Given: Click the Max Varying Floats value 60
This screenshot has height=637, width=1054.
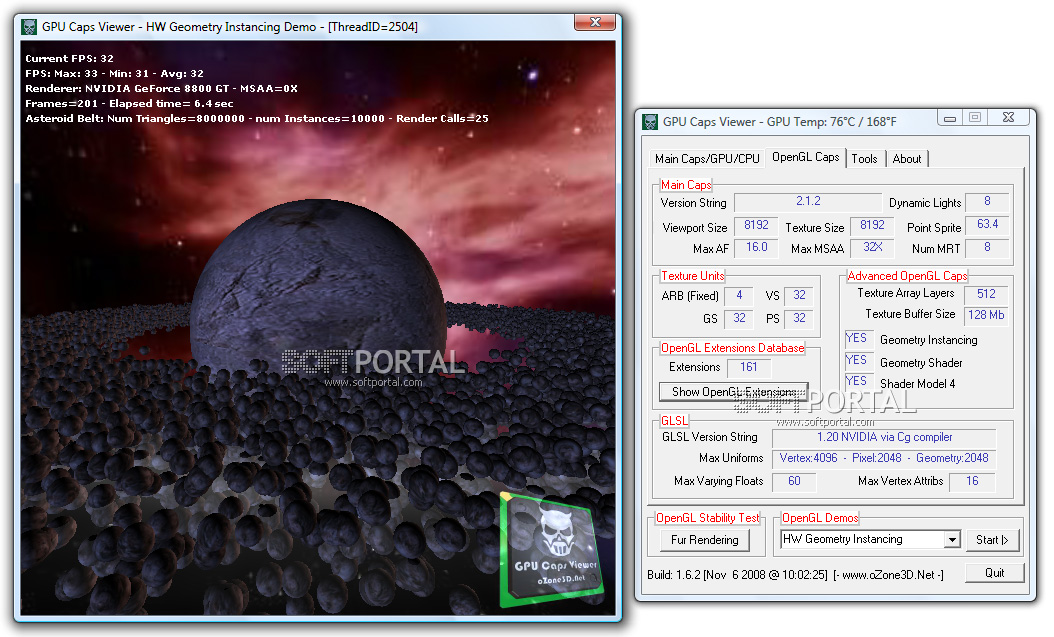Looking at the screenshot, I should [794, 481].
